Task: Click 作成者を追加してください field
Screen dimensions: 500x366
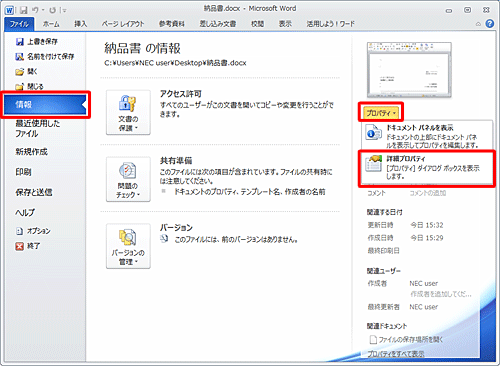Action: click(x=441, y=294)
